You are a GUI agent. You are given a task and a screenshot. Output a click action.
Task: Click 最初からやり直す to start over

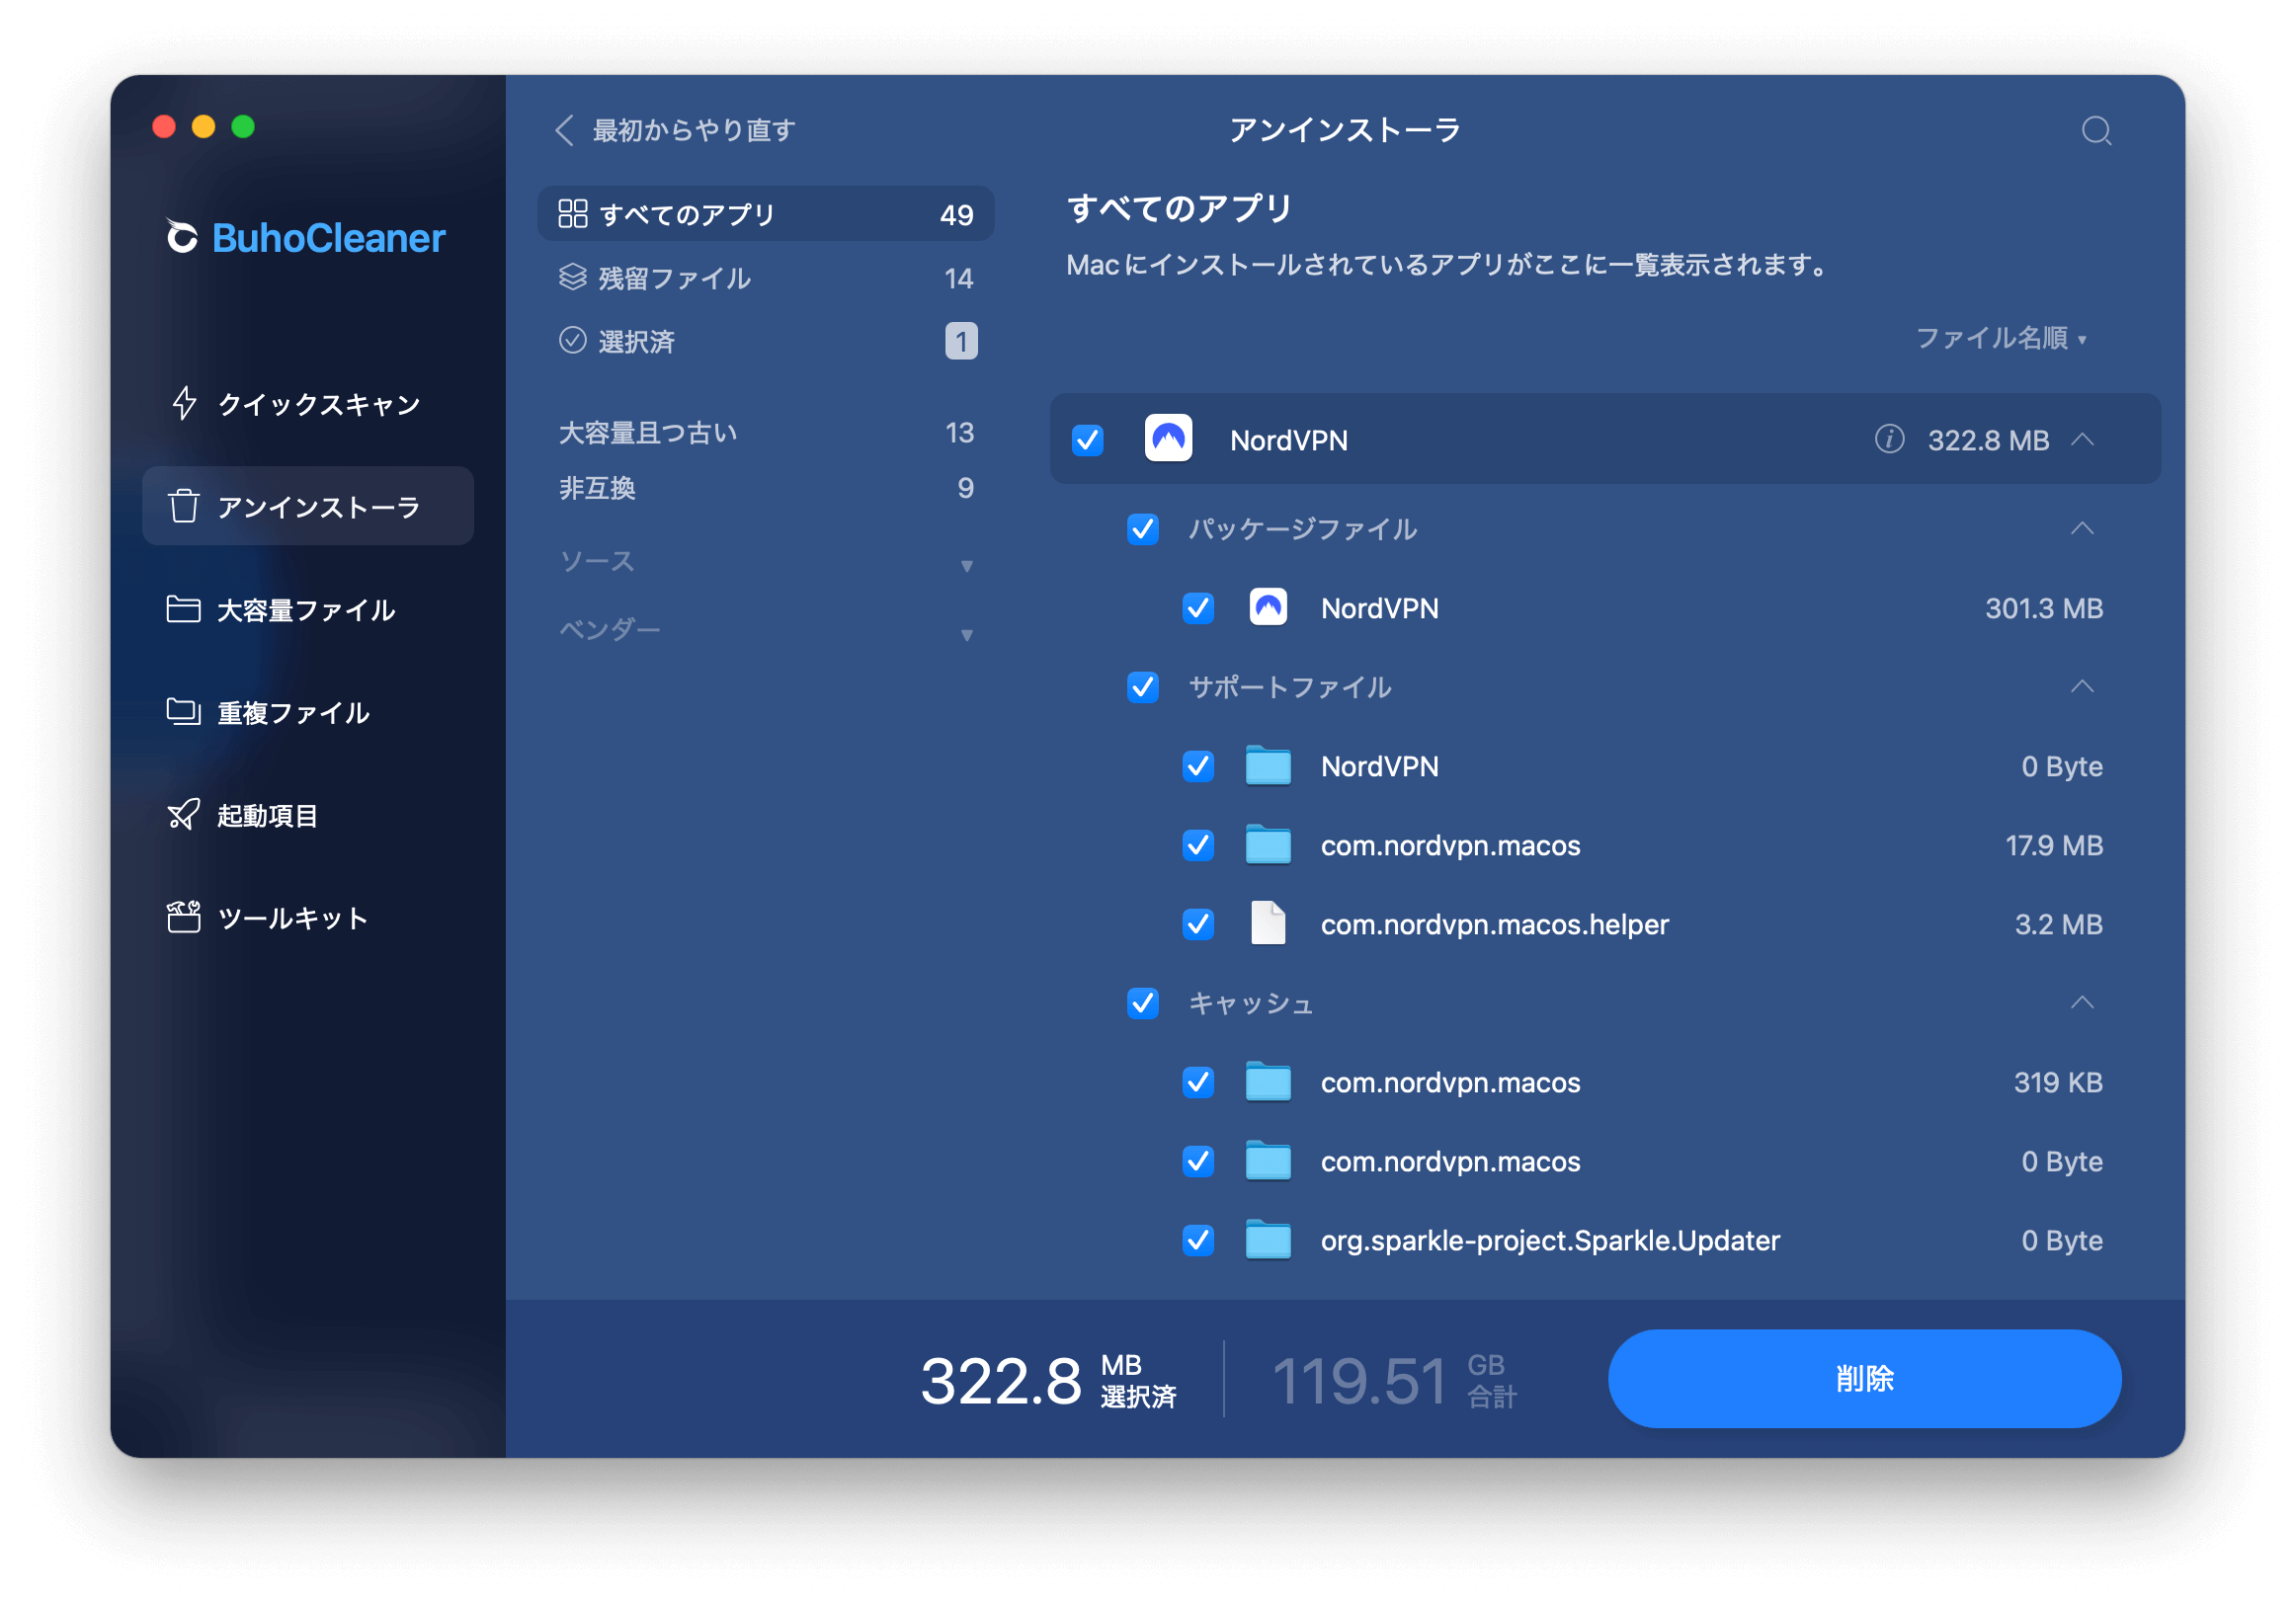(694, 130)
